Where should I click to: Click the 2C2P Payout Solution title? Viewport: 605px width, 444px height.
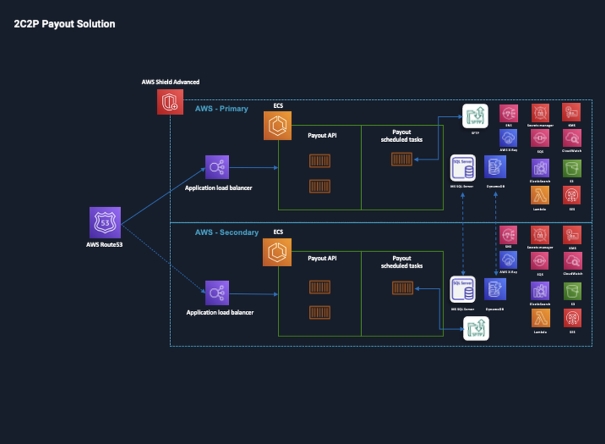click(x=64, y=23)
